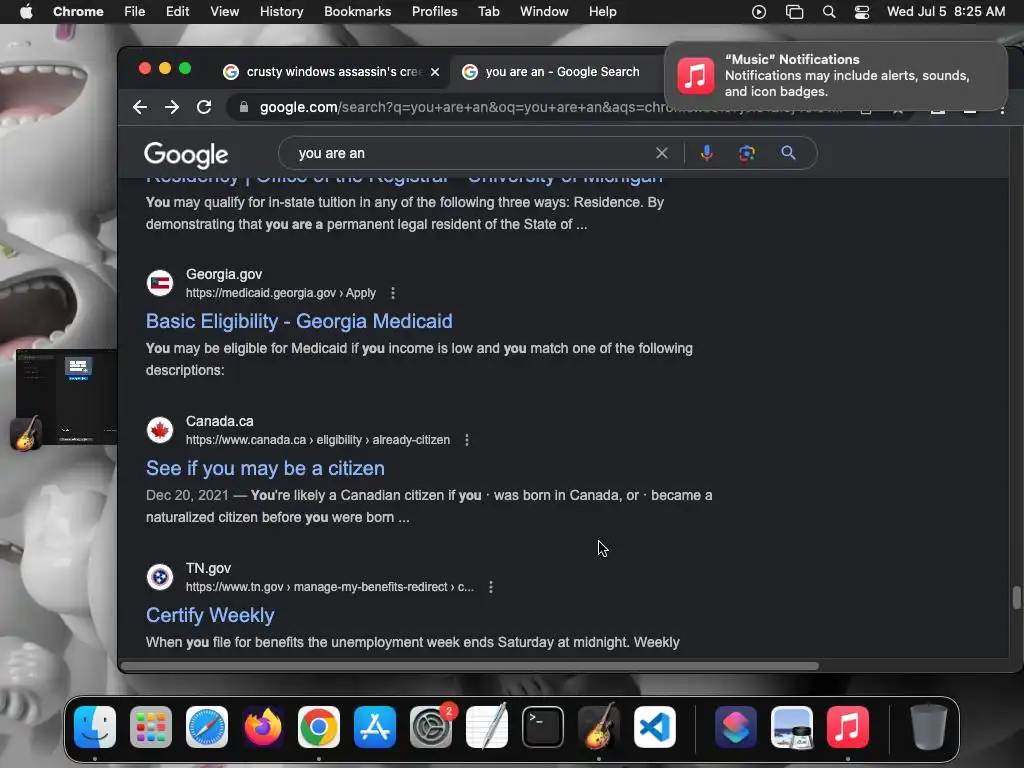Open Music app from the Dock
The height and width of the screenshot is (768, 1024).
coord(848,727)
